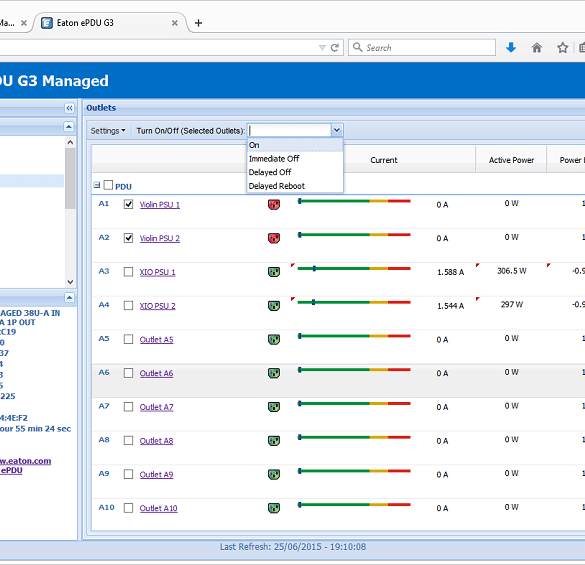Tick the Outlet A9 checkbox
Viewport: 585px width, 565px height.
[128, 474]
